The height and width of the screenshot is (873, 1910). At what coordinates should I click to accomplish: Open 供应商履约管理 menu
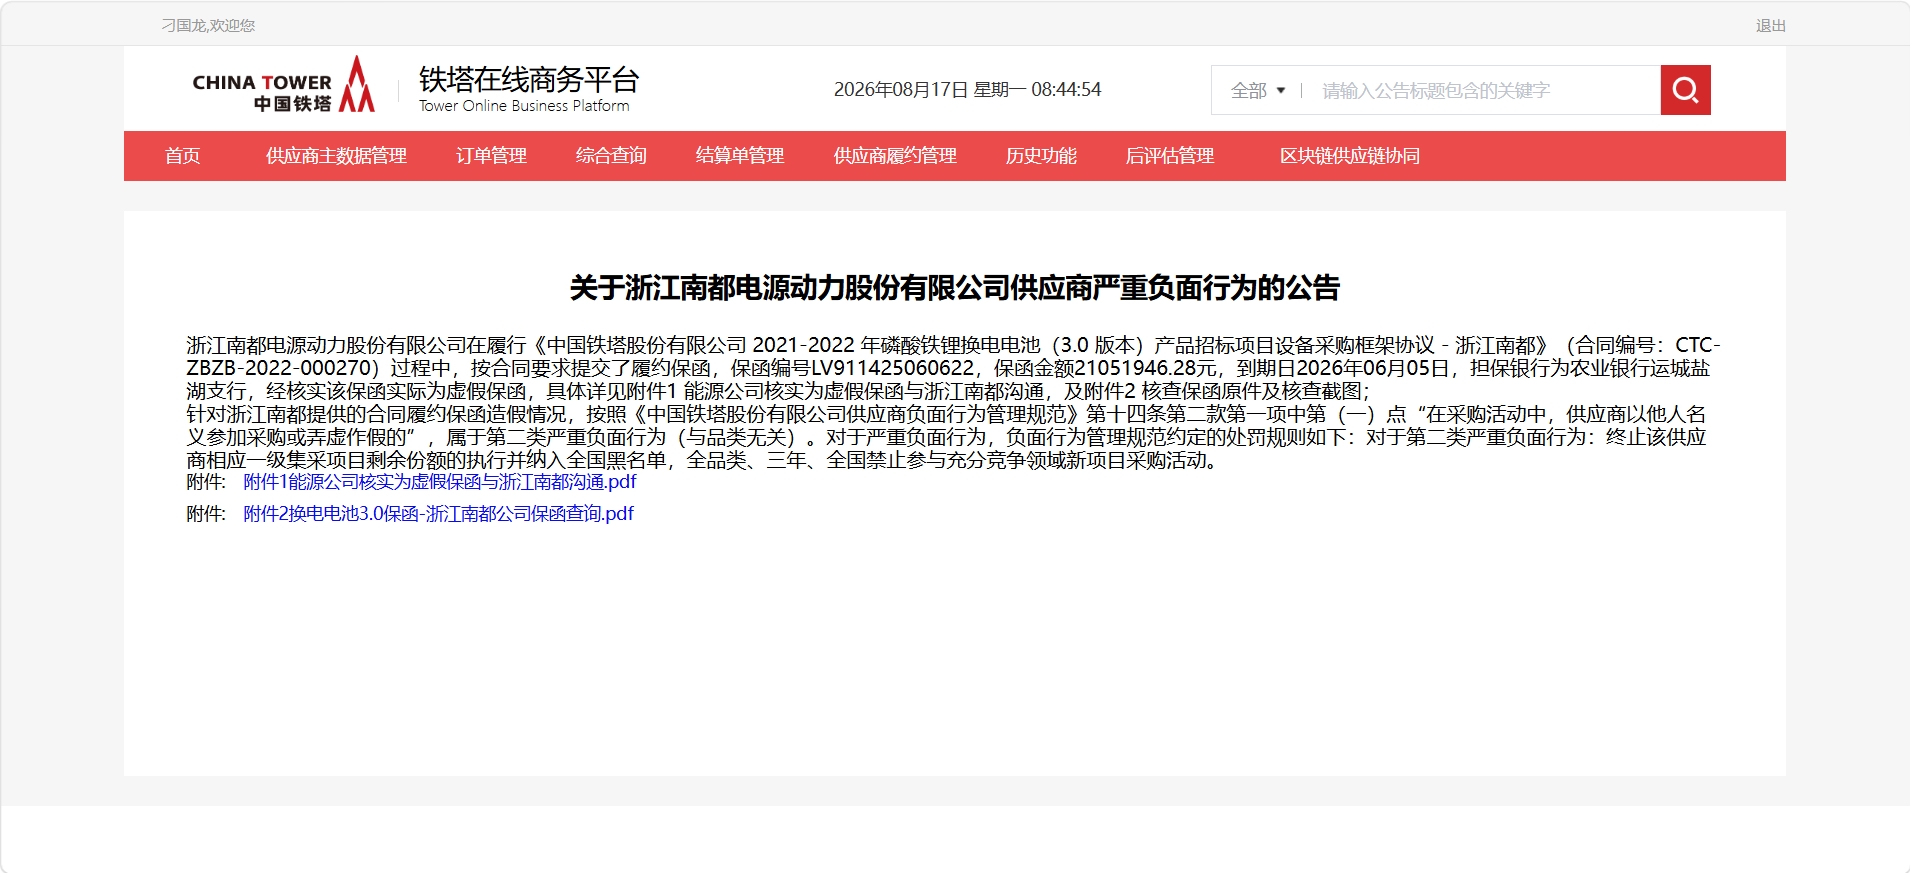(x=895, y=156)
